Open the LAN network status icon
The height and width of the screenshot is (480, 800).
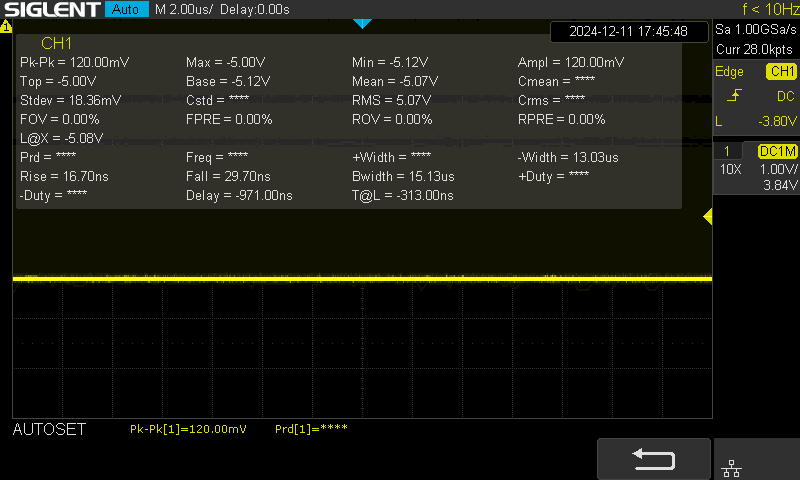point(731,466)
